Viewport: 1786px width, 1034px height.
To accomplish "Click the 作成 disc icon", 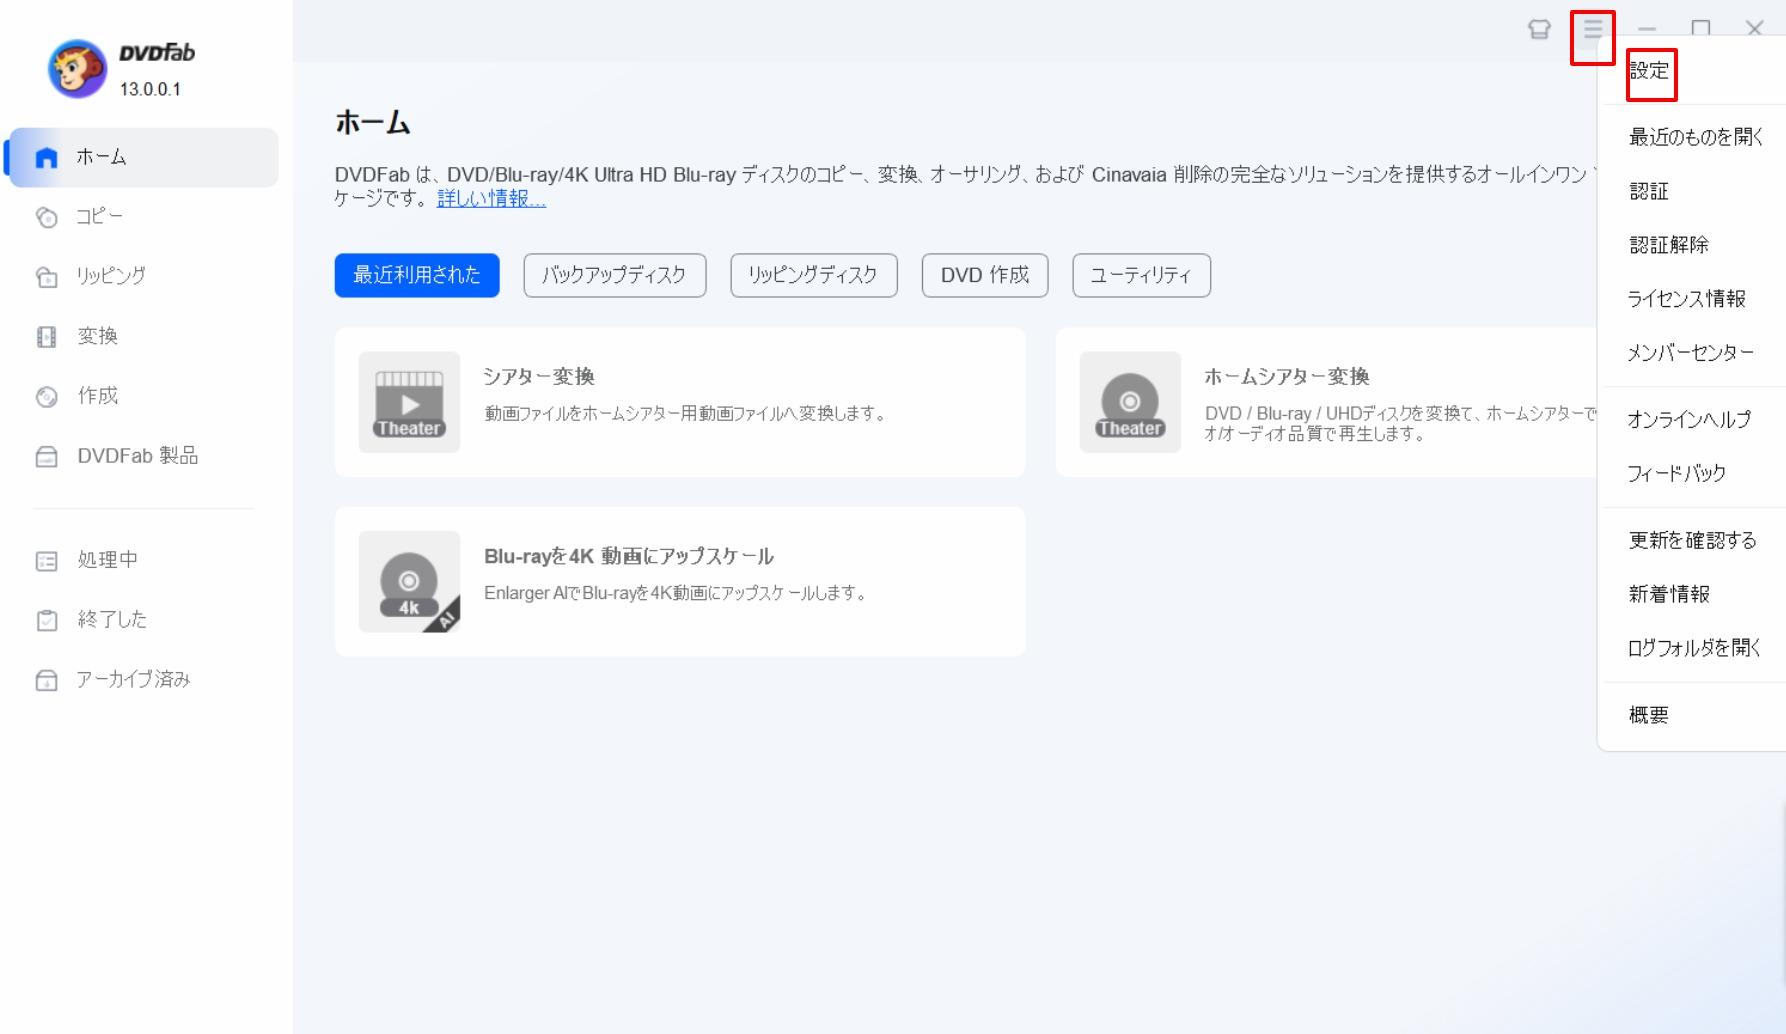I will (x=46, y=397).
